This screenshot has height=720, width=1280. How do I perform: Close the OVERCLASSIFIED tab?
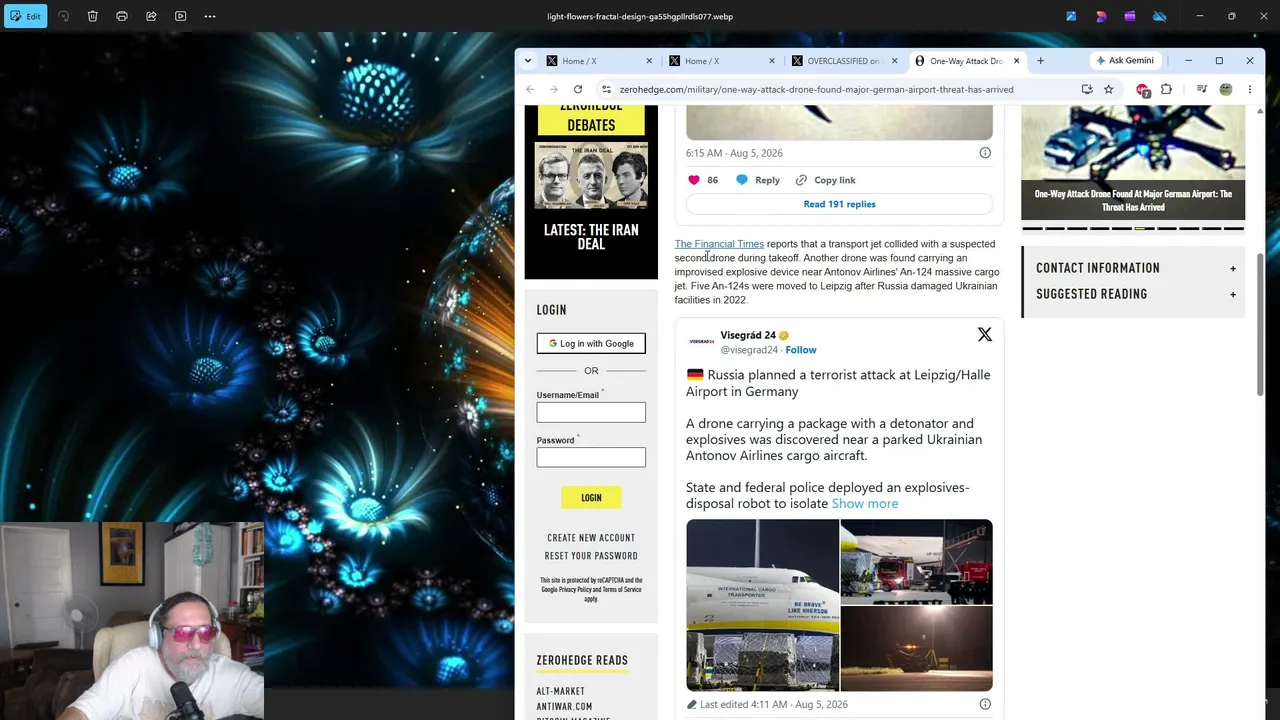click(x=894, y=61)
